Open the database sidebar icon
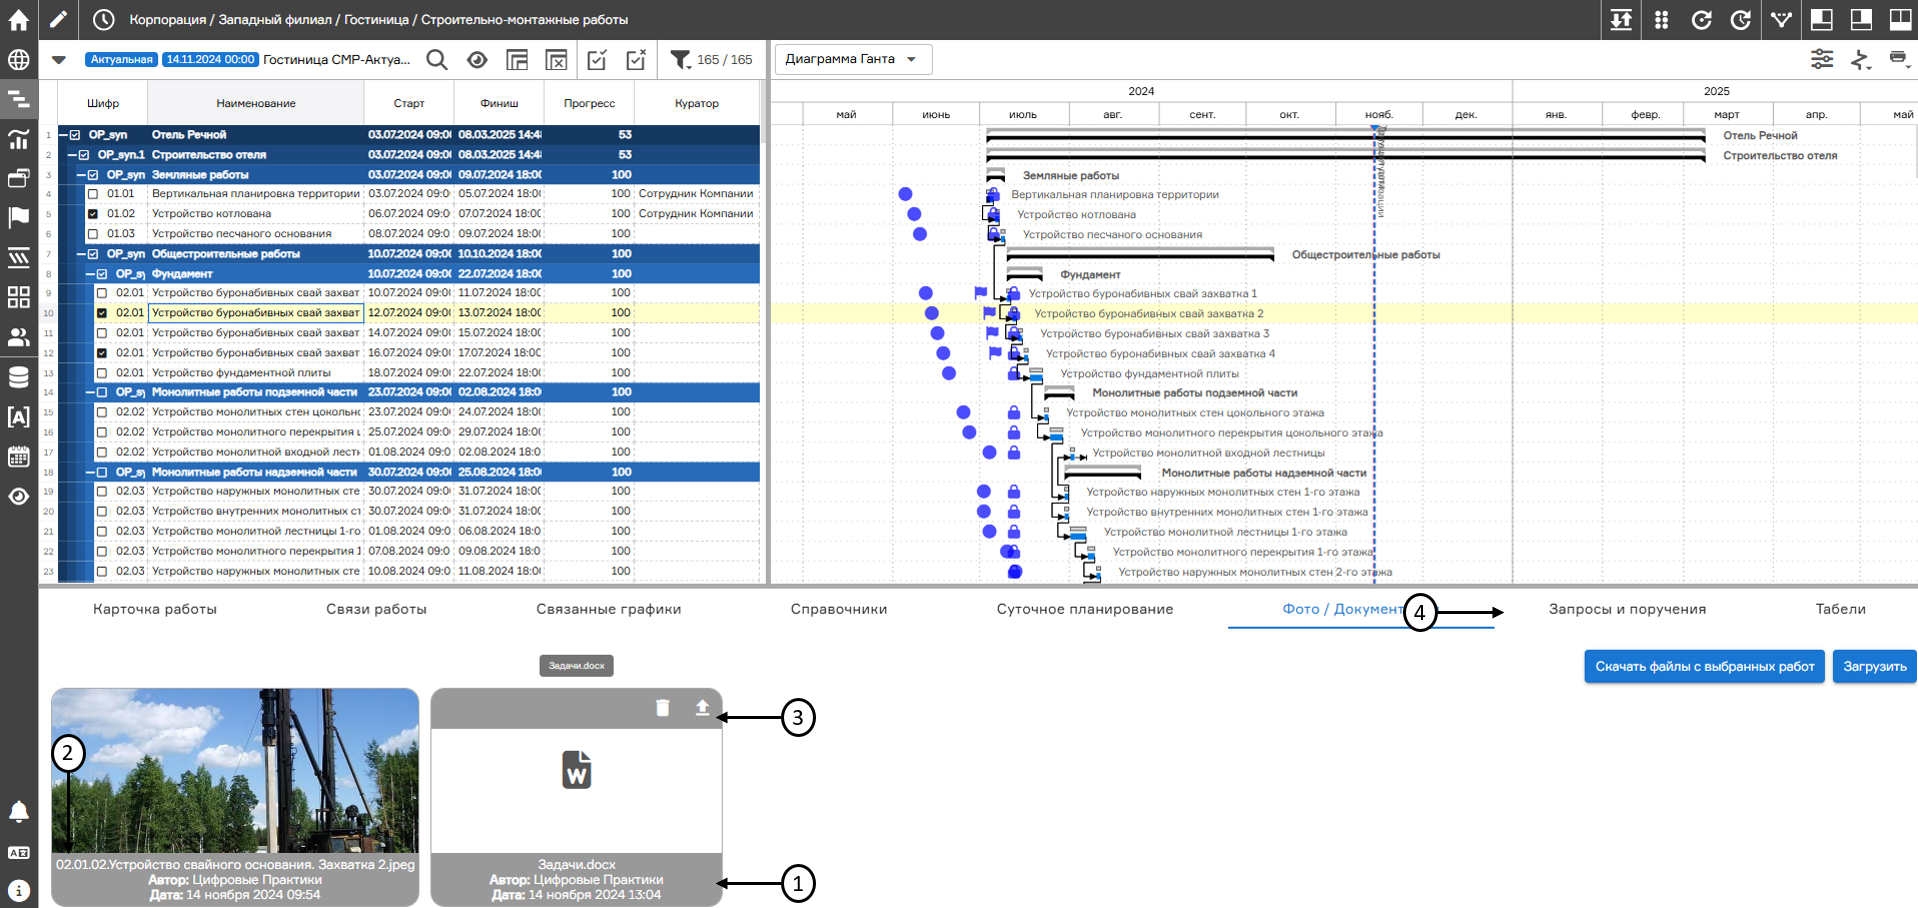This screenshot has height=908, width=1918. point(18,377)
